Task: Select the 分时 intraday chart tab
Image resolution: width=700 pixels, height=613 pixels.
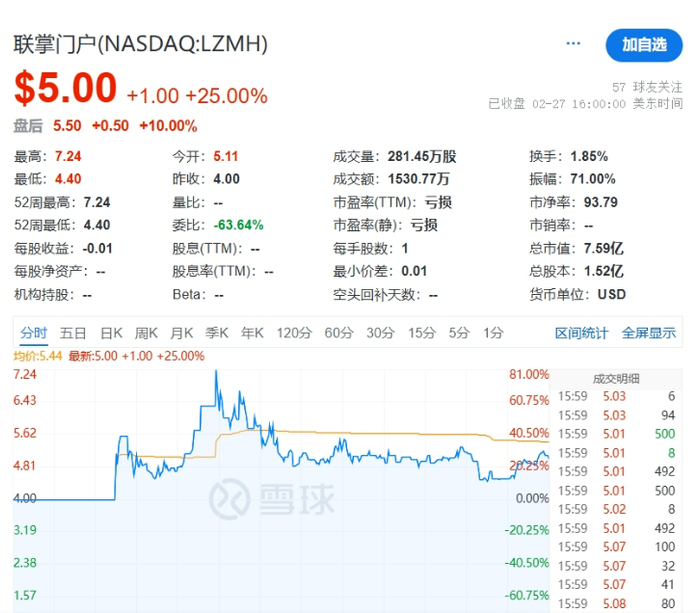Action: click(33, 333)
